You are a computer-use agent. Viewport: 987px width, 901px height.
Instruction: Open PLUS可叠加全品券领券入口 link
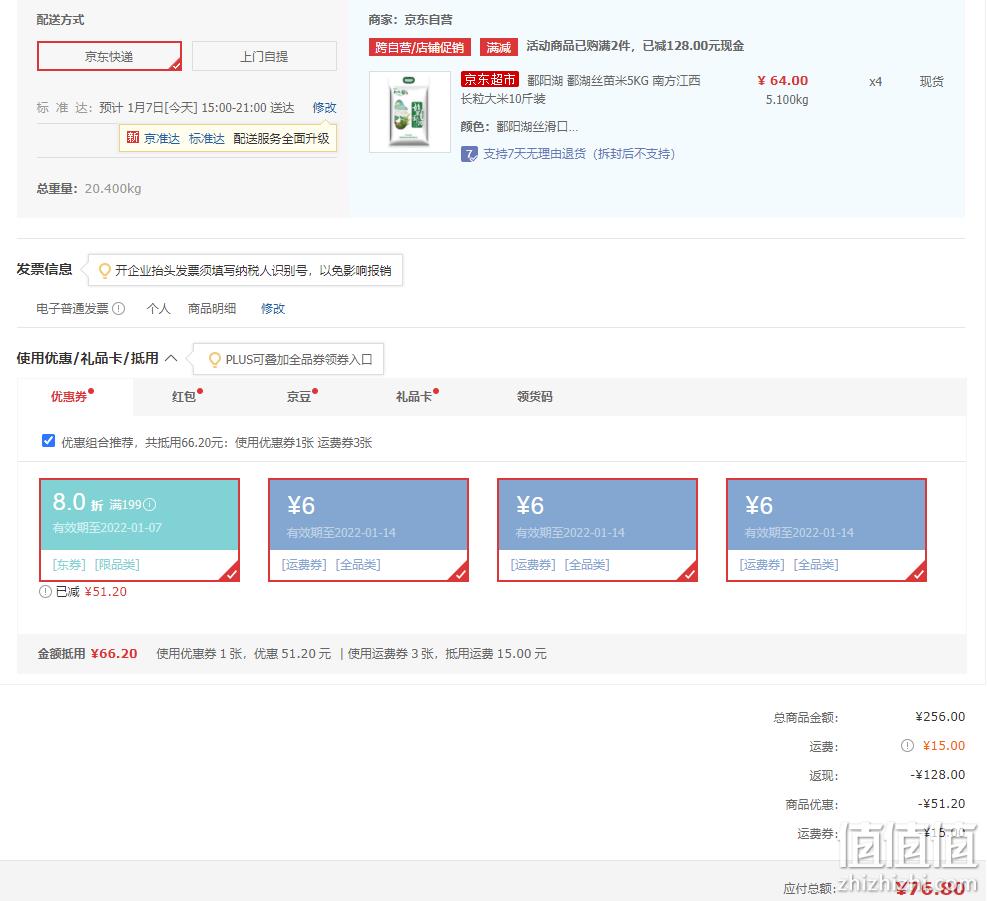pos(299,360)
